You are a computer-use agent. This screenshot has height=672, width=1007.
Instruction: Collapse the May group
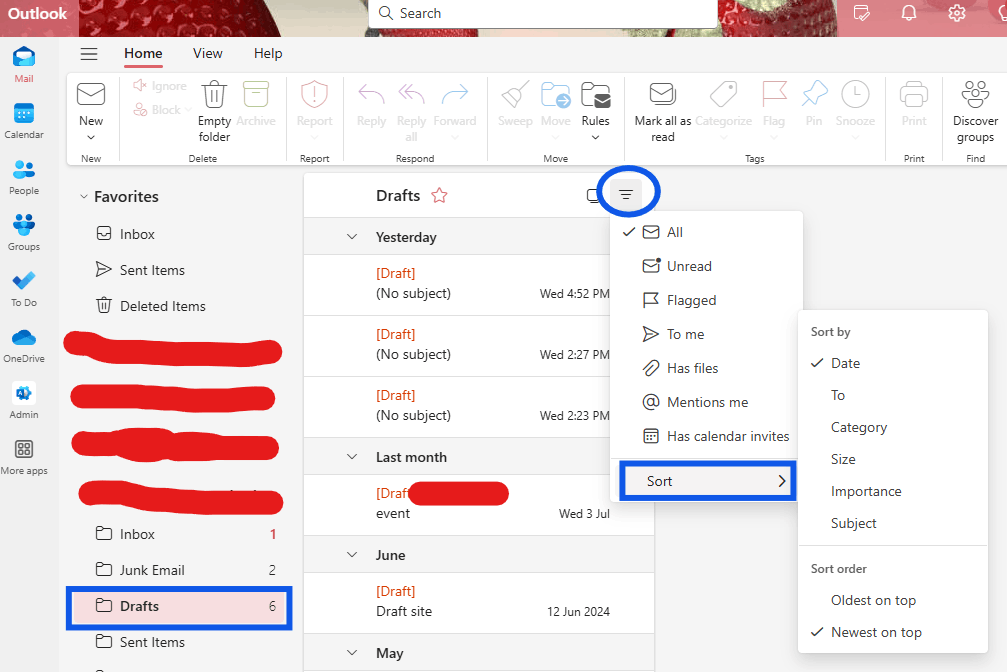[x=352, y=653]
